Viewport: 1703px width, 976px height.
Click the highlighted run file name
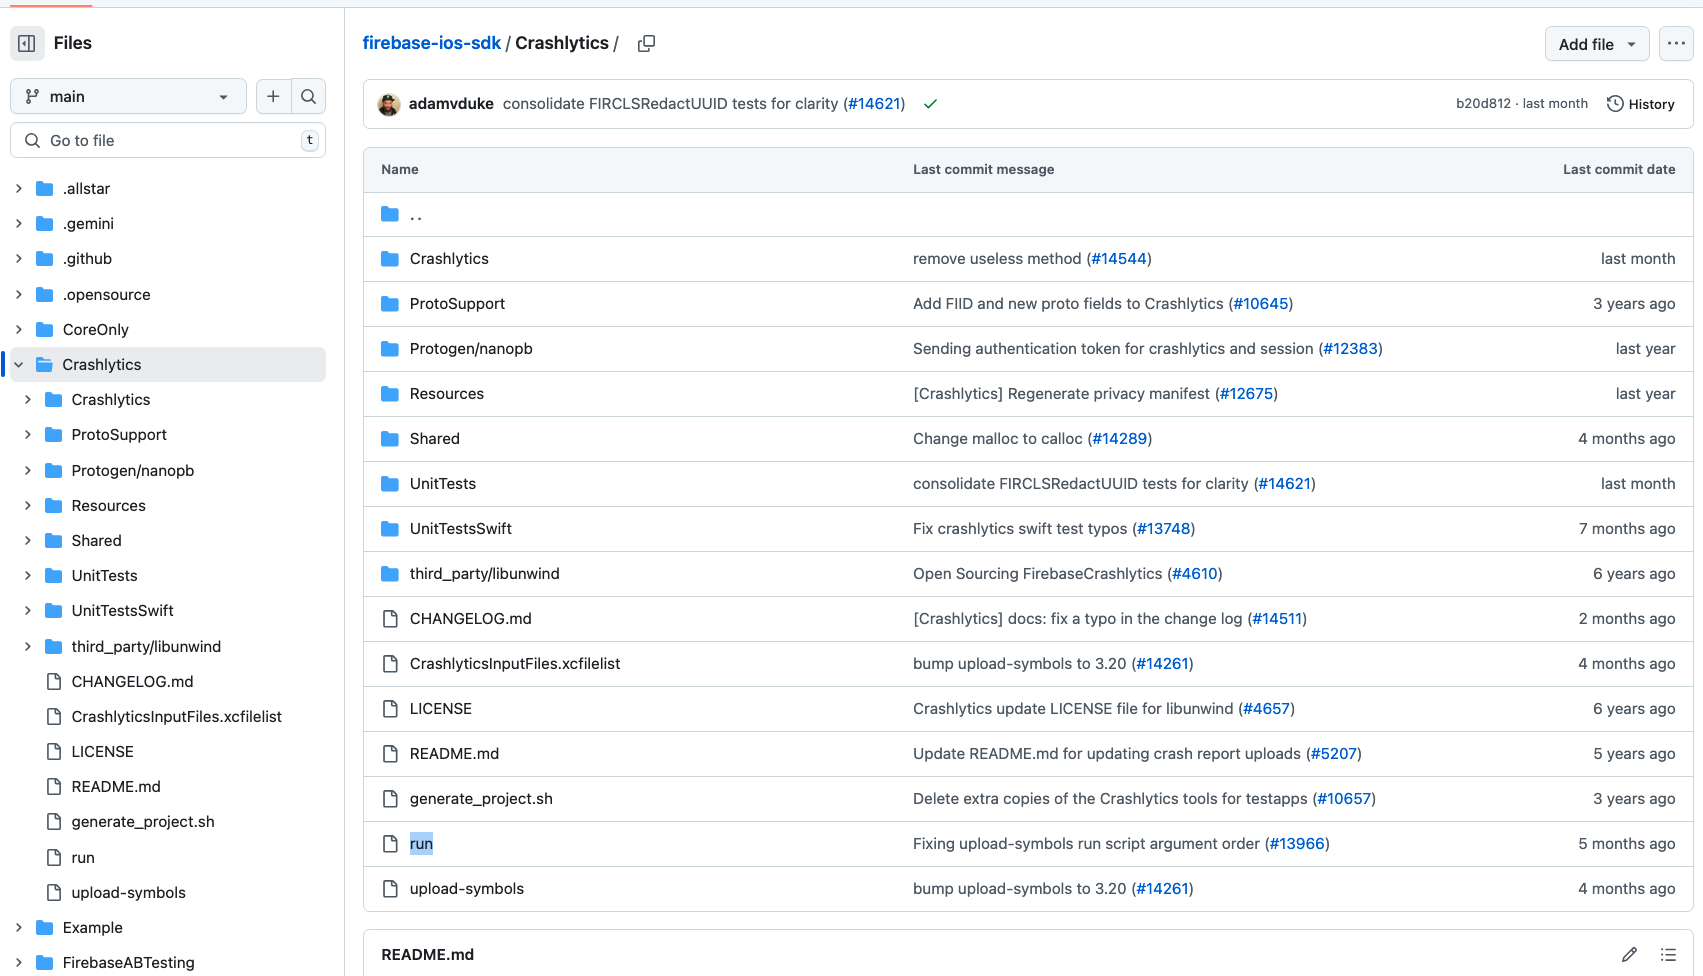[x=421, y=844]
